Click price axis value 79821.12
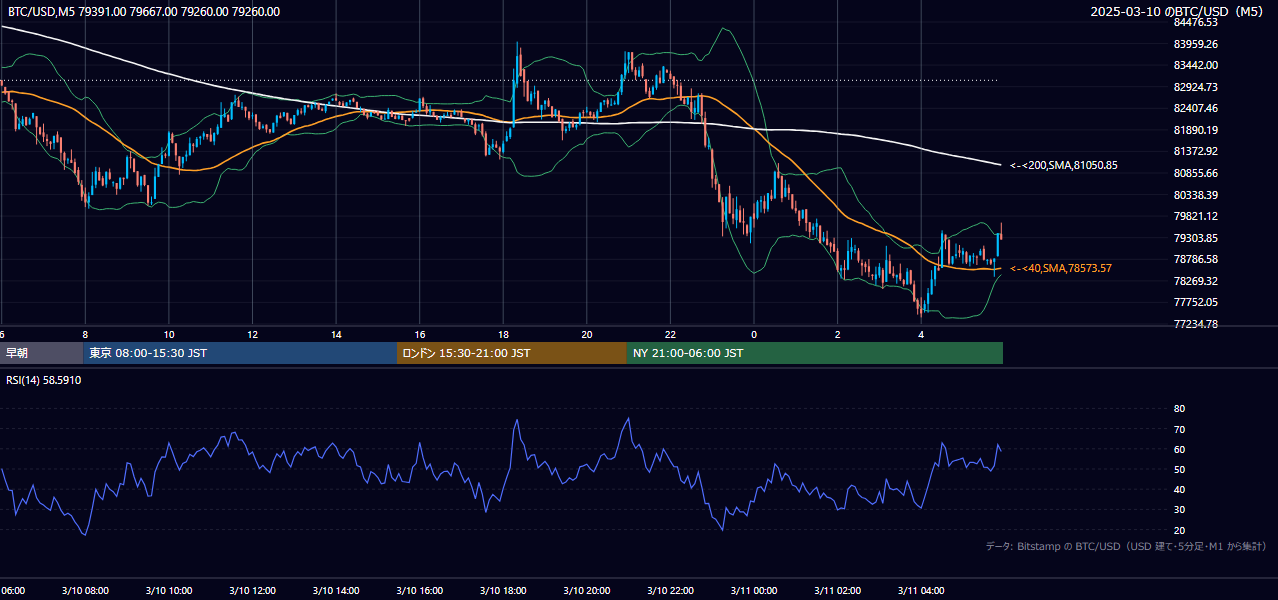The width and height of the screenshot is (1278, 600). point(1196,216)
